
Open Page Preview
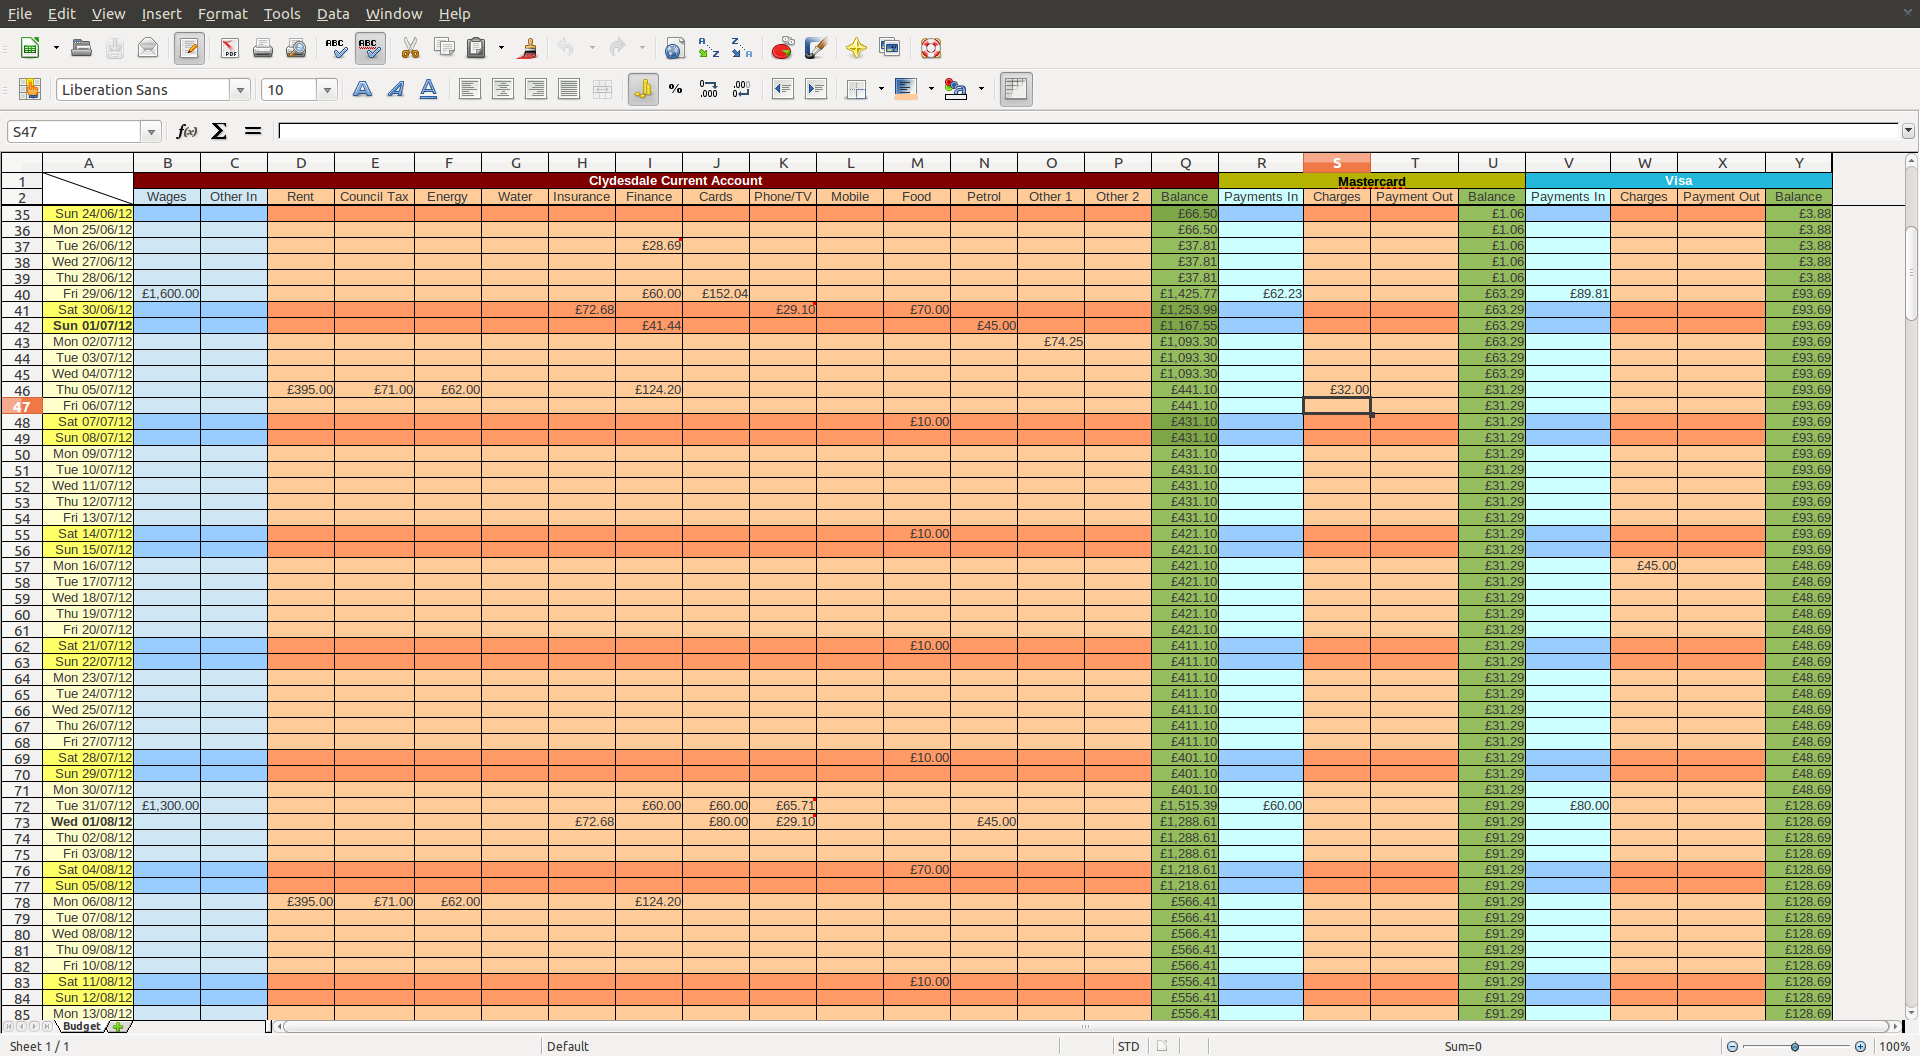click(x=296, y=48)
